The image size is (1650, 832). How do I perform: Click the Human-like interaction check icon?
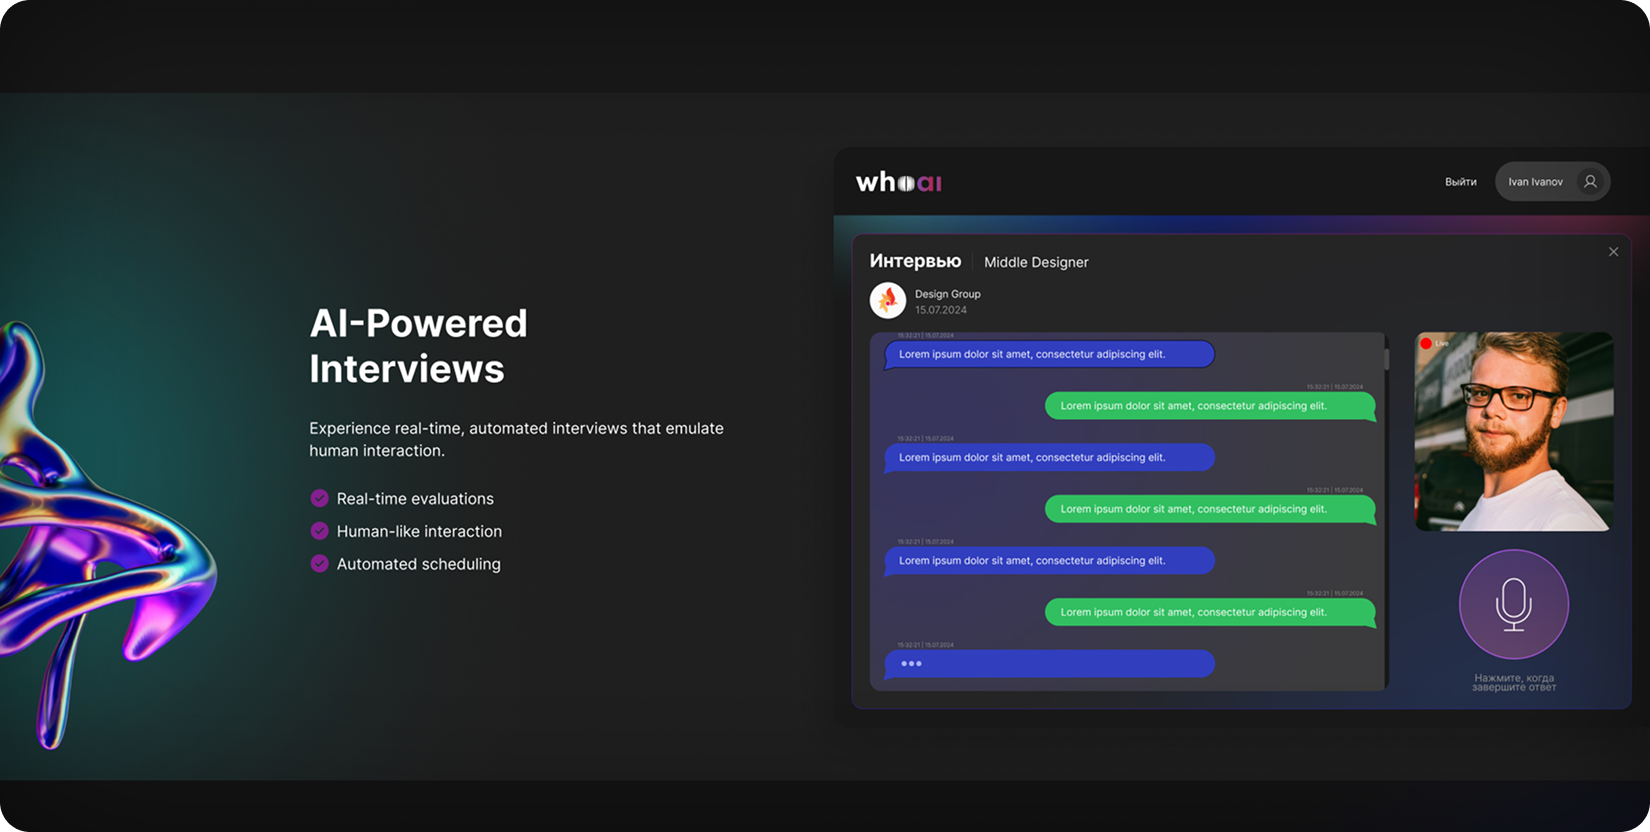coord(320,531)
